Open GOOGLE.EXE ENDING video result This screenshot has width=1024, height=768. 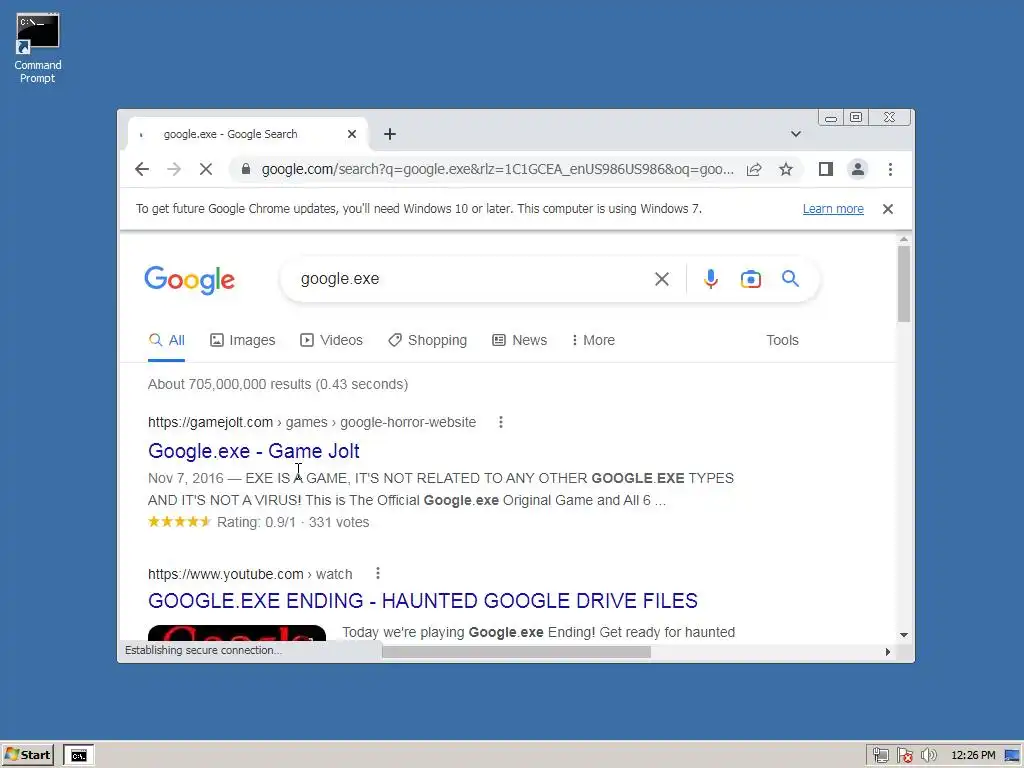coord(423,601)
